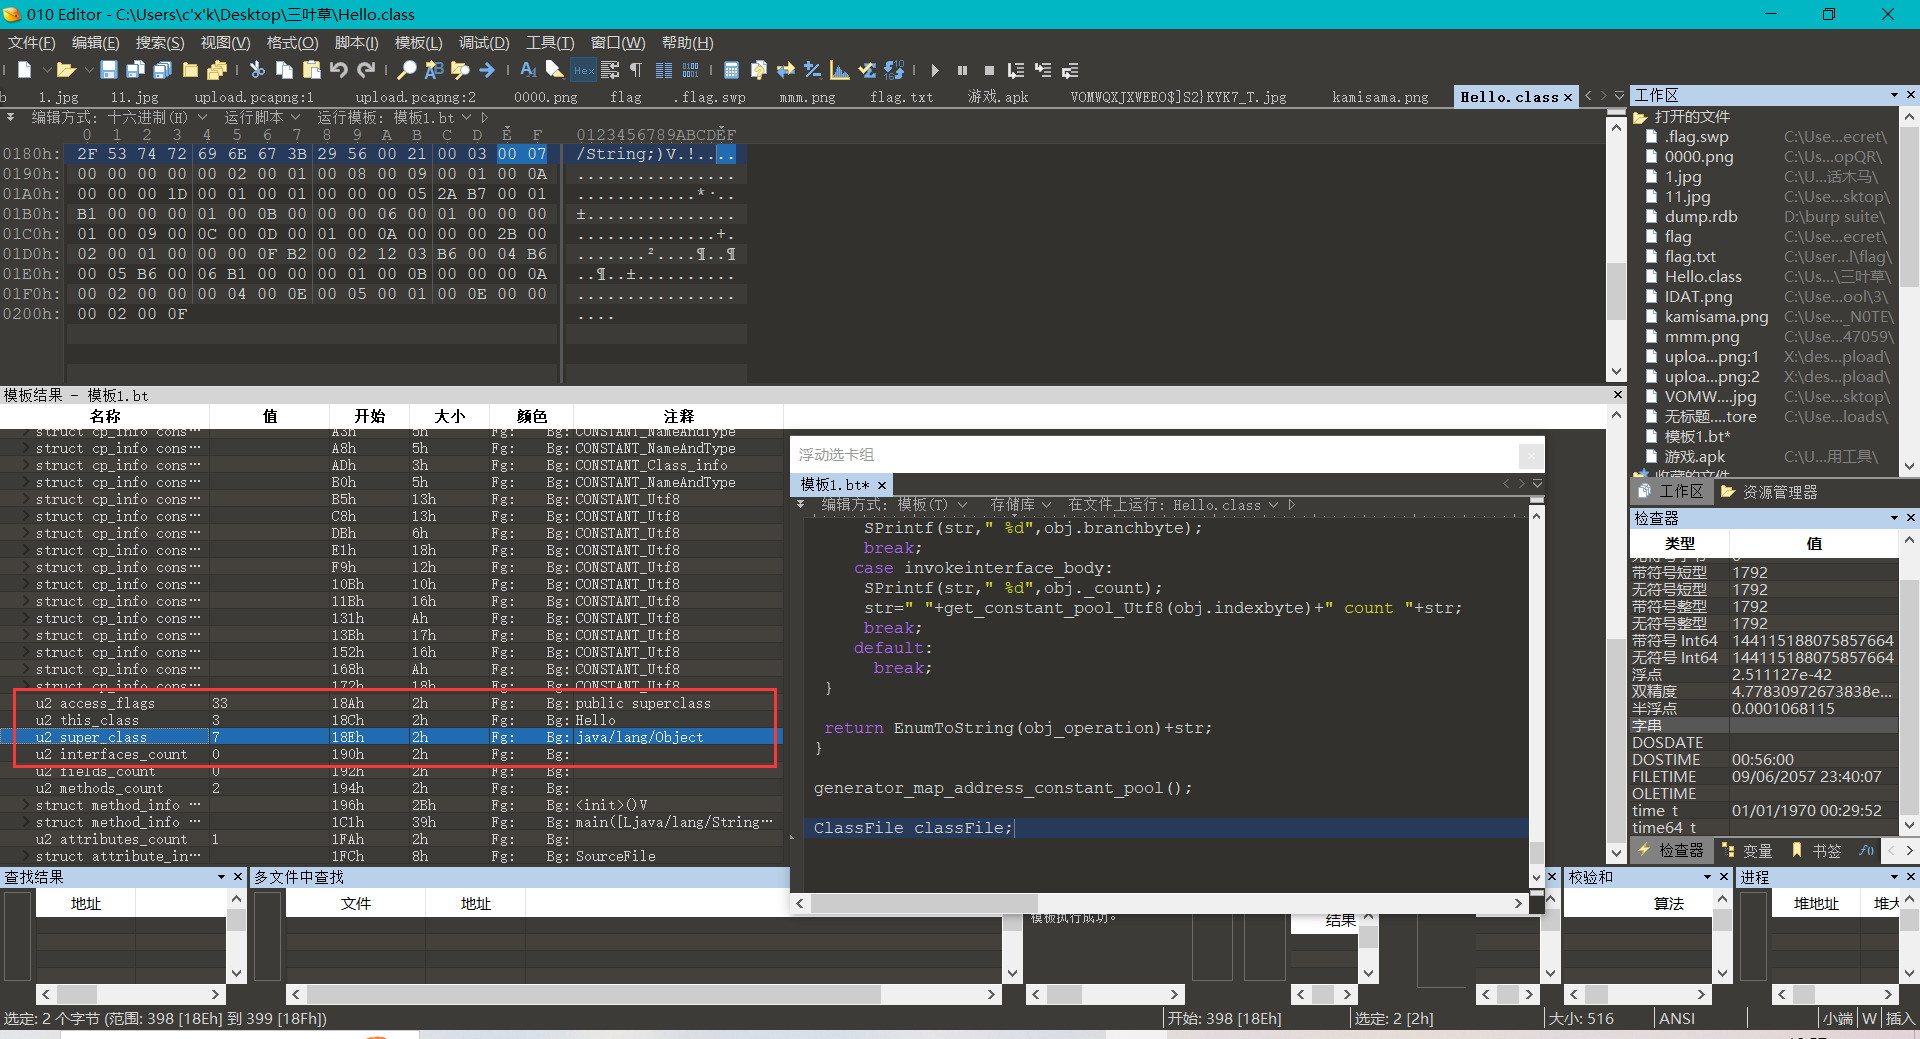Screen dimensions: 1920x1039
Task: Click the Undo arrow icon
Action: (339, 70)
